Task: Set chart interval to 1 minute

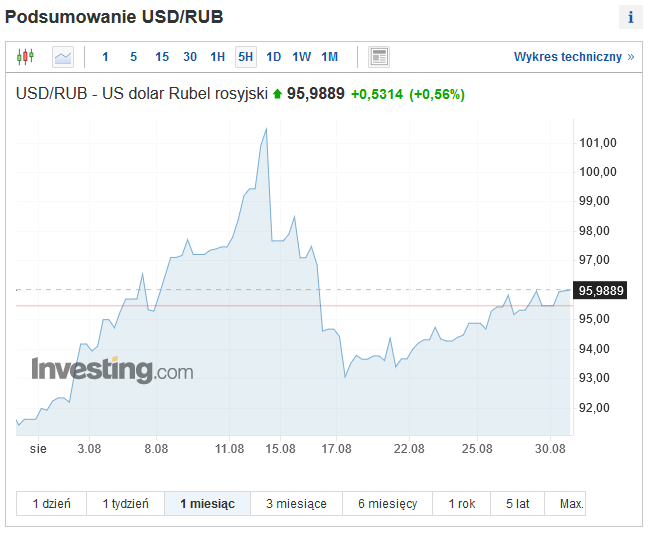Action: [x=105, y=57]
